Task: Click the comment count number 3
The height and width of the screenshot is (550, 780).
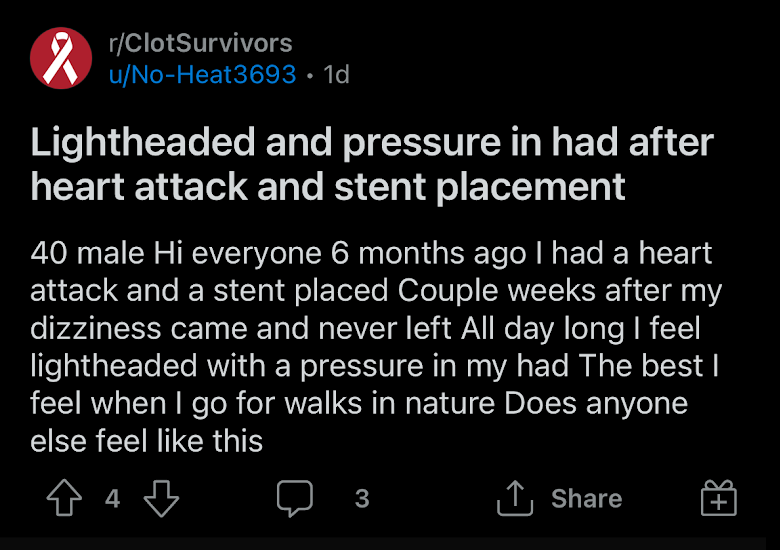Action: coord(362,498)
